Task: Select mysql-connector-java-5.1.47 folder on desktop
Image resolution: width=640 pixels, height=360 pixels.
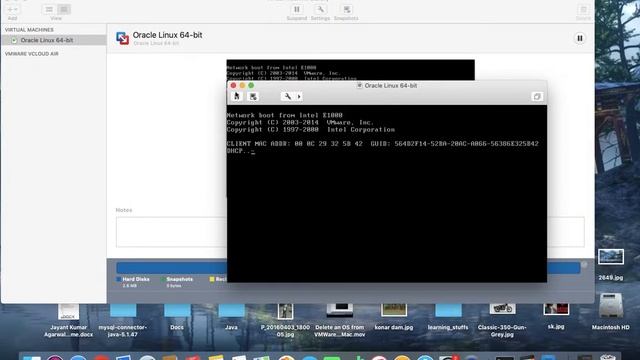Action: coord(123,321)
